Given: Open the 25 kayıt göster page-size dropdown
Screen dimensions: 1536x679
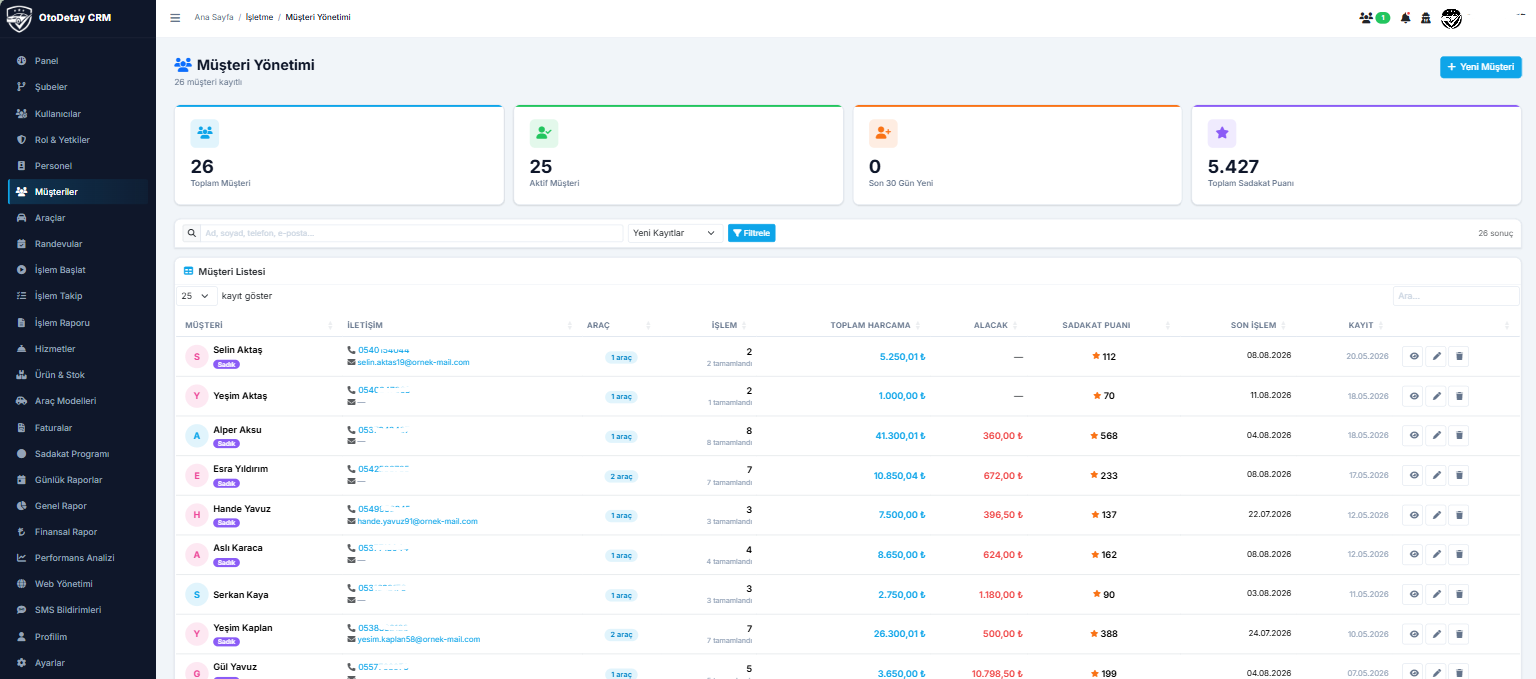Looking at the screenshot, I should pos(197,296).
